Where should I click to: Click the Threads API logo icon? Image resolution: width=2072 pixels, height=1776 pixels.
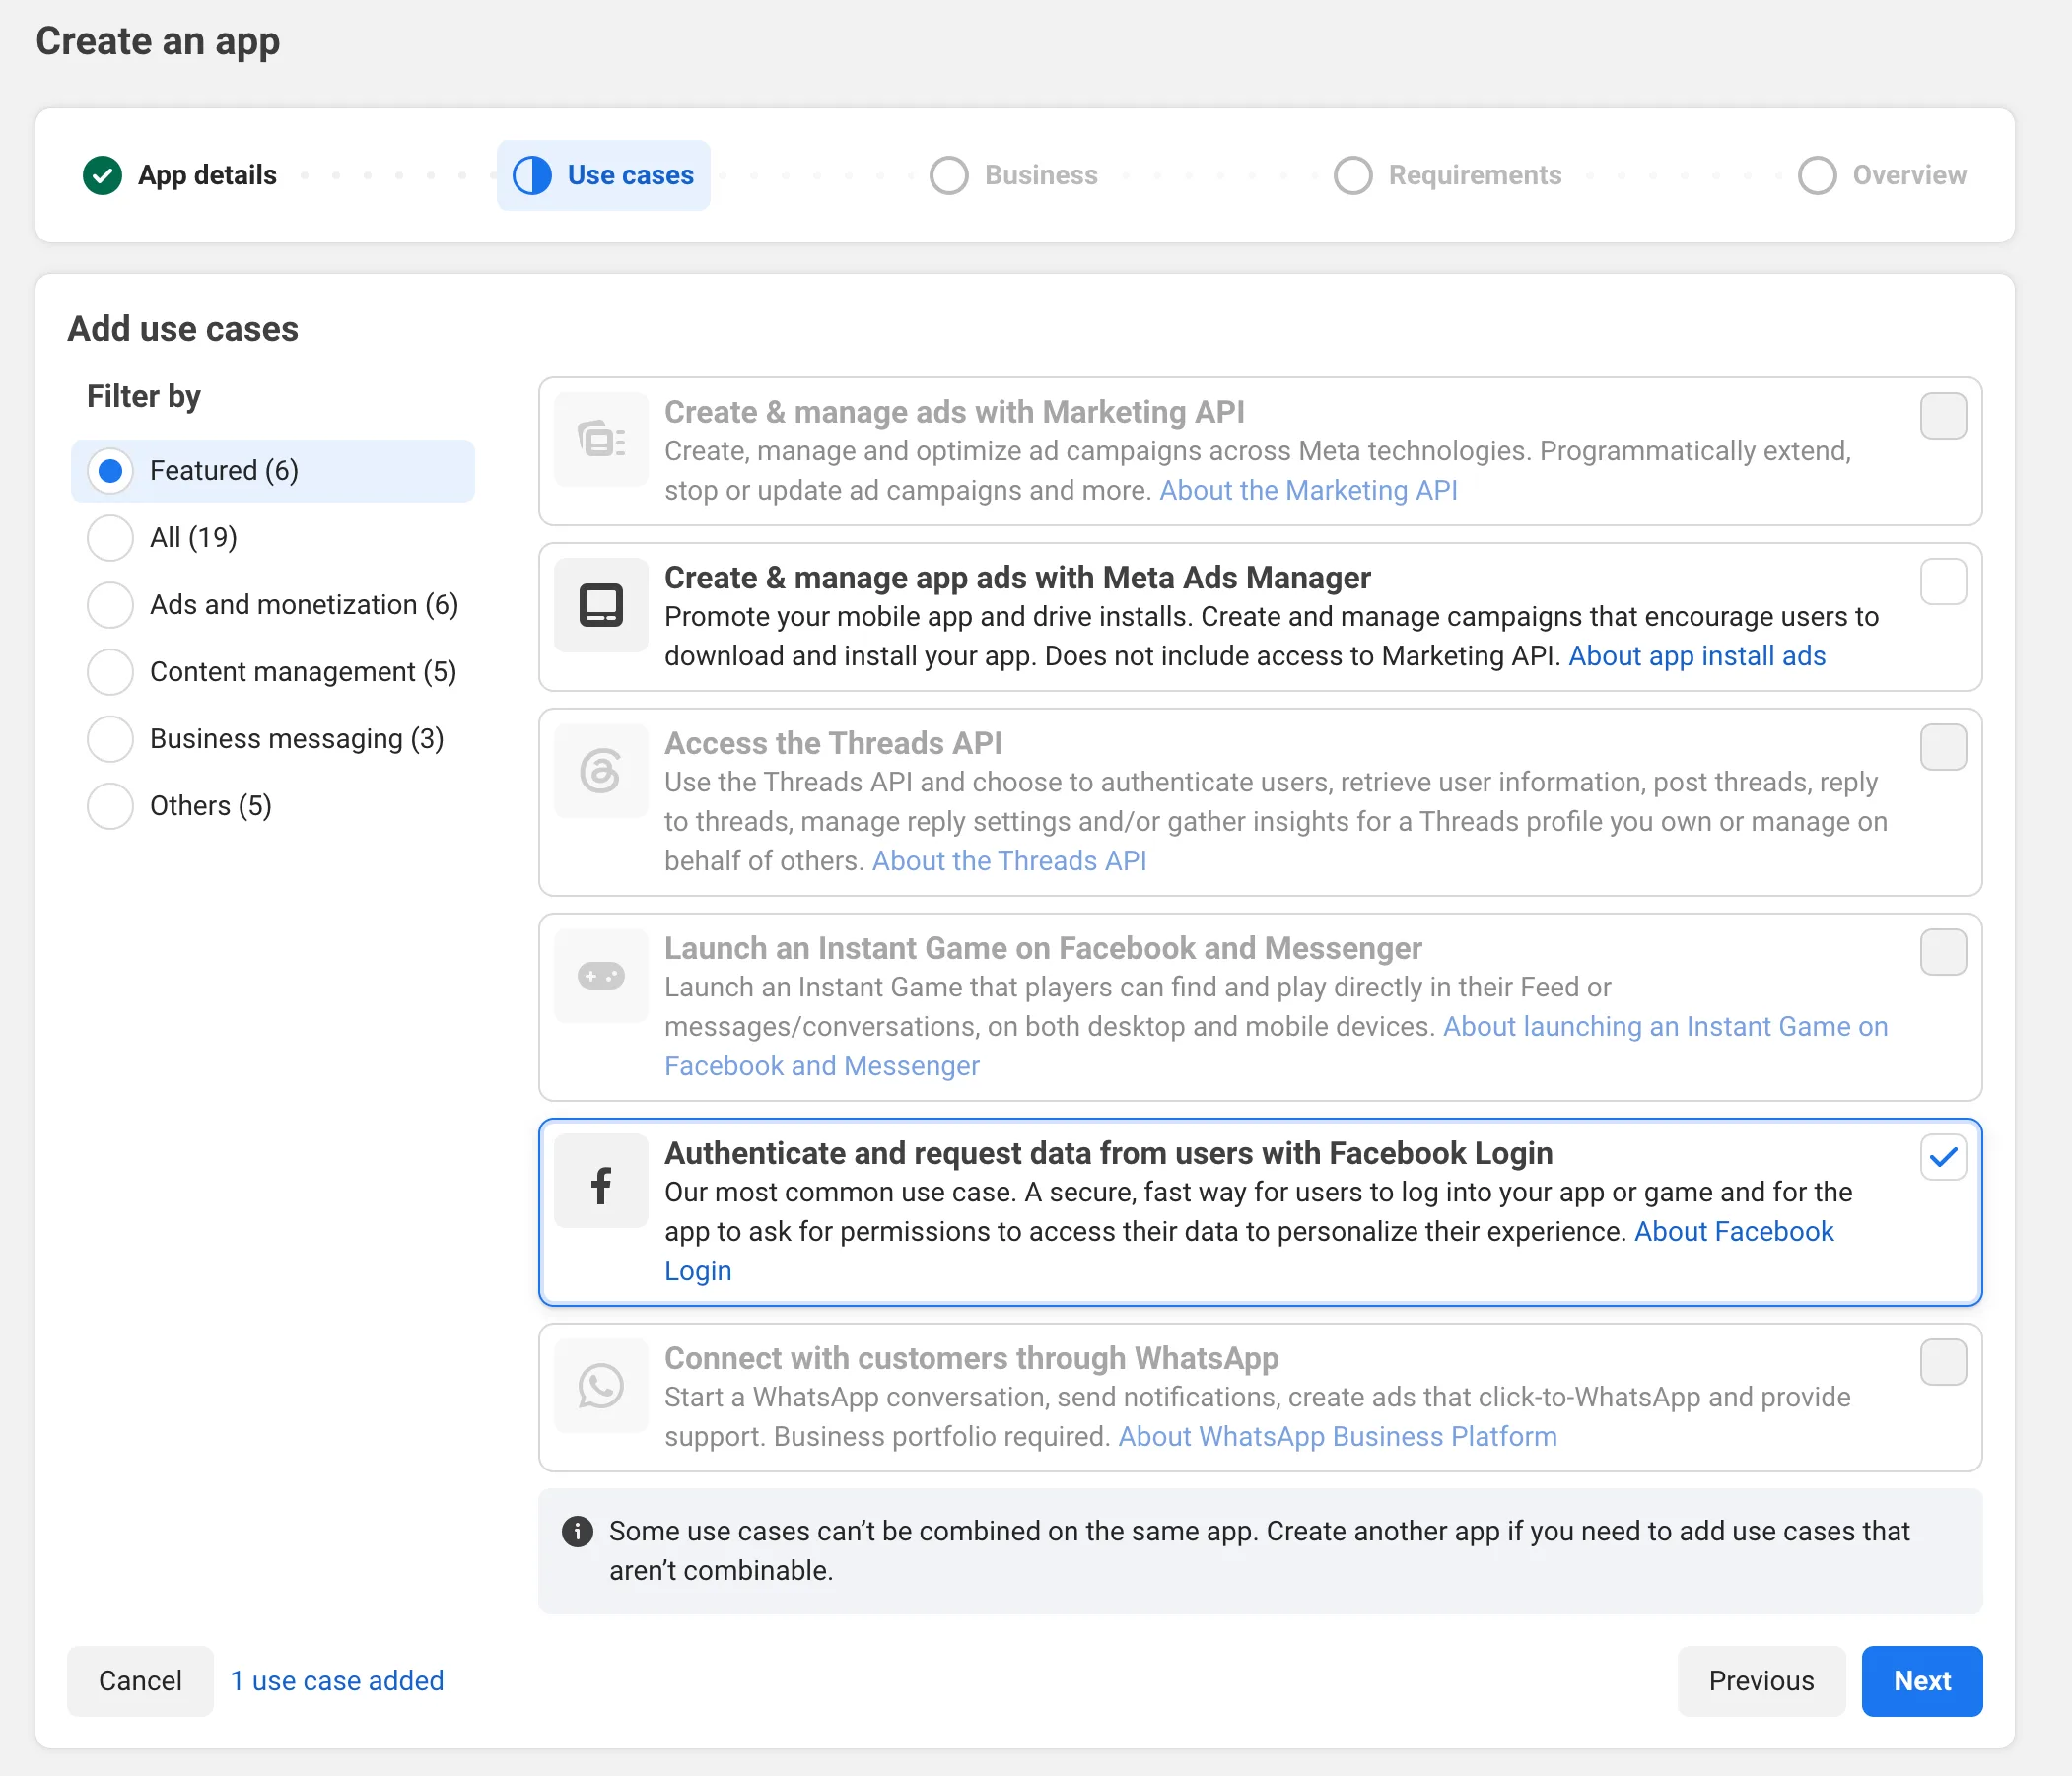coord(601,771)
